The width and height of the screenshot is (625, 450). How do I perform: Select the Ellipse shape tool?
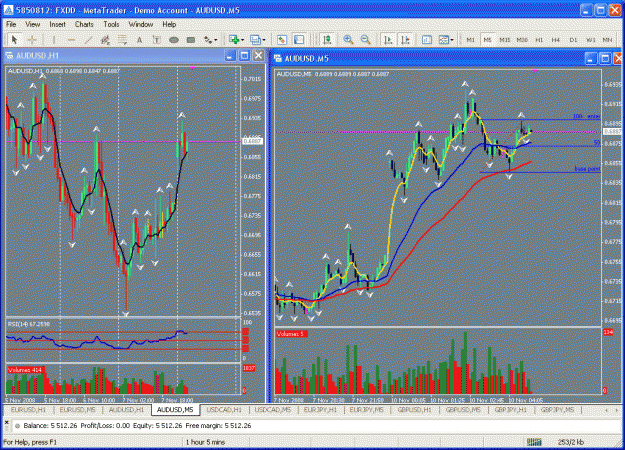click(174, 40)
